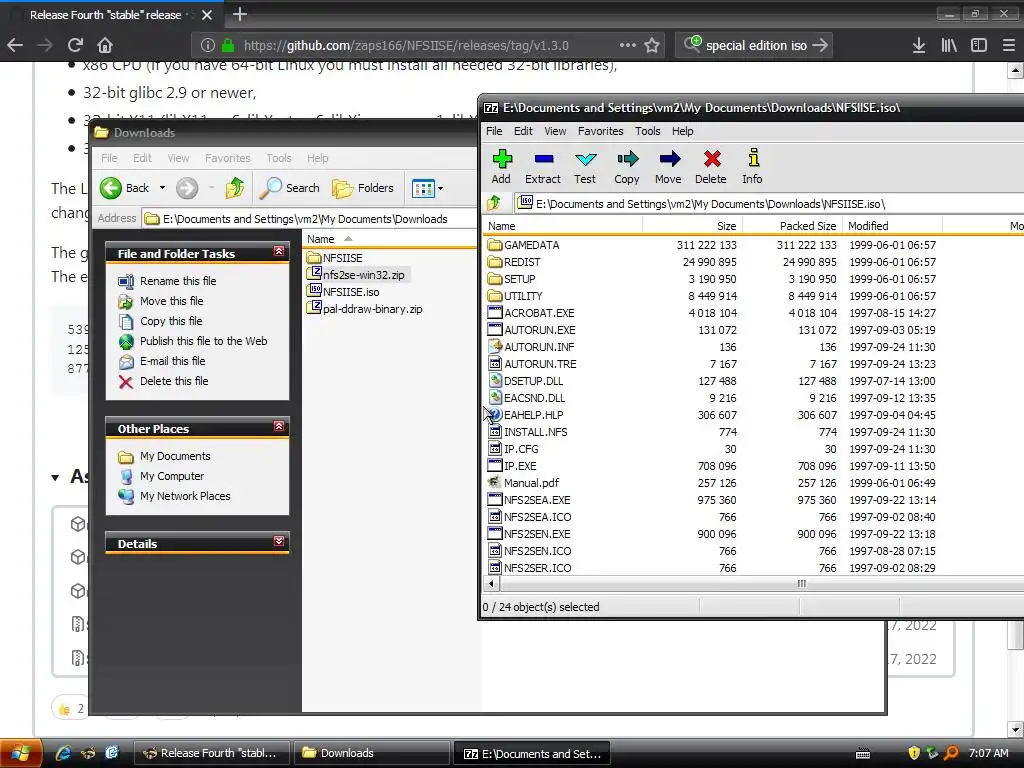Bookmark this page with the star icon
This screenshot has width=1024, height=768.
click(x=652, y=45)
